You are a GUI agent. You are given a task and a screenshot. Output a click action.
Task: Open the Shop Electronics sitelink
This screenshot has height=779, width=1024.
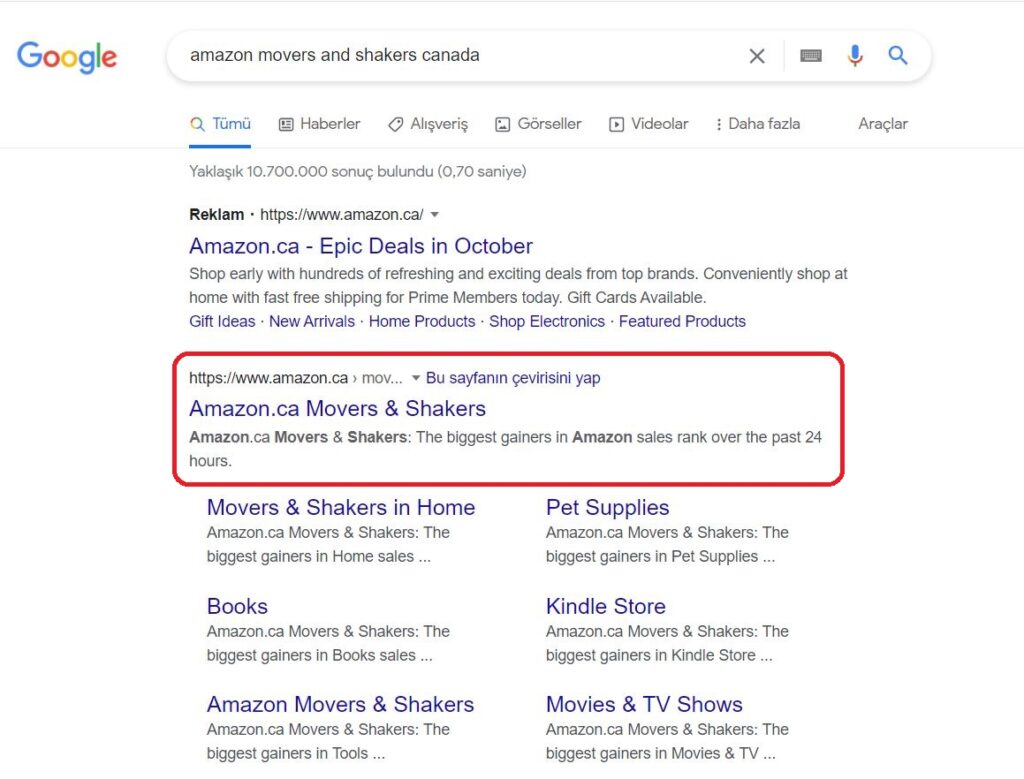547,321
